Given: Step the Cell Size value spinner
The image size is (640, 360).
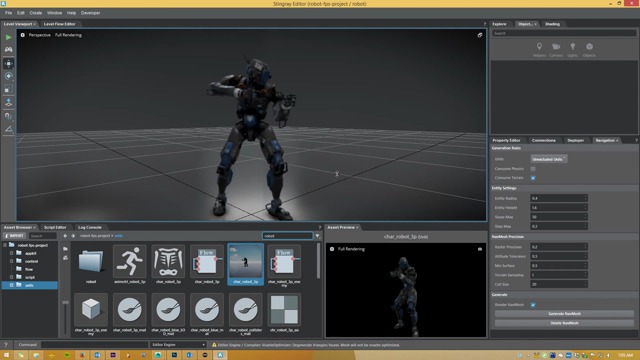Looking at the screenshot, I should pos(585,284).
